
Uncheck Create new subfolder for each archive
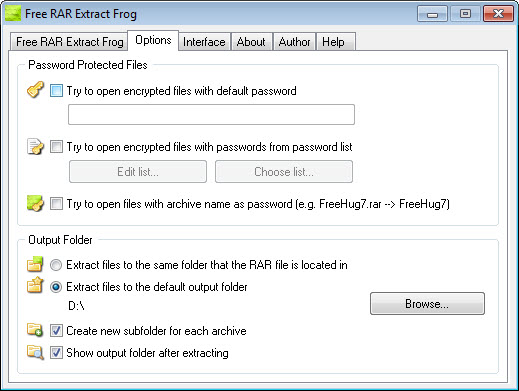pyautogui.click(x=56, y=331)
